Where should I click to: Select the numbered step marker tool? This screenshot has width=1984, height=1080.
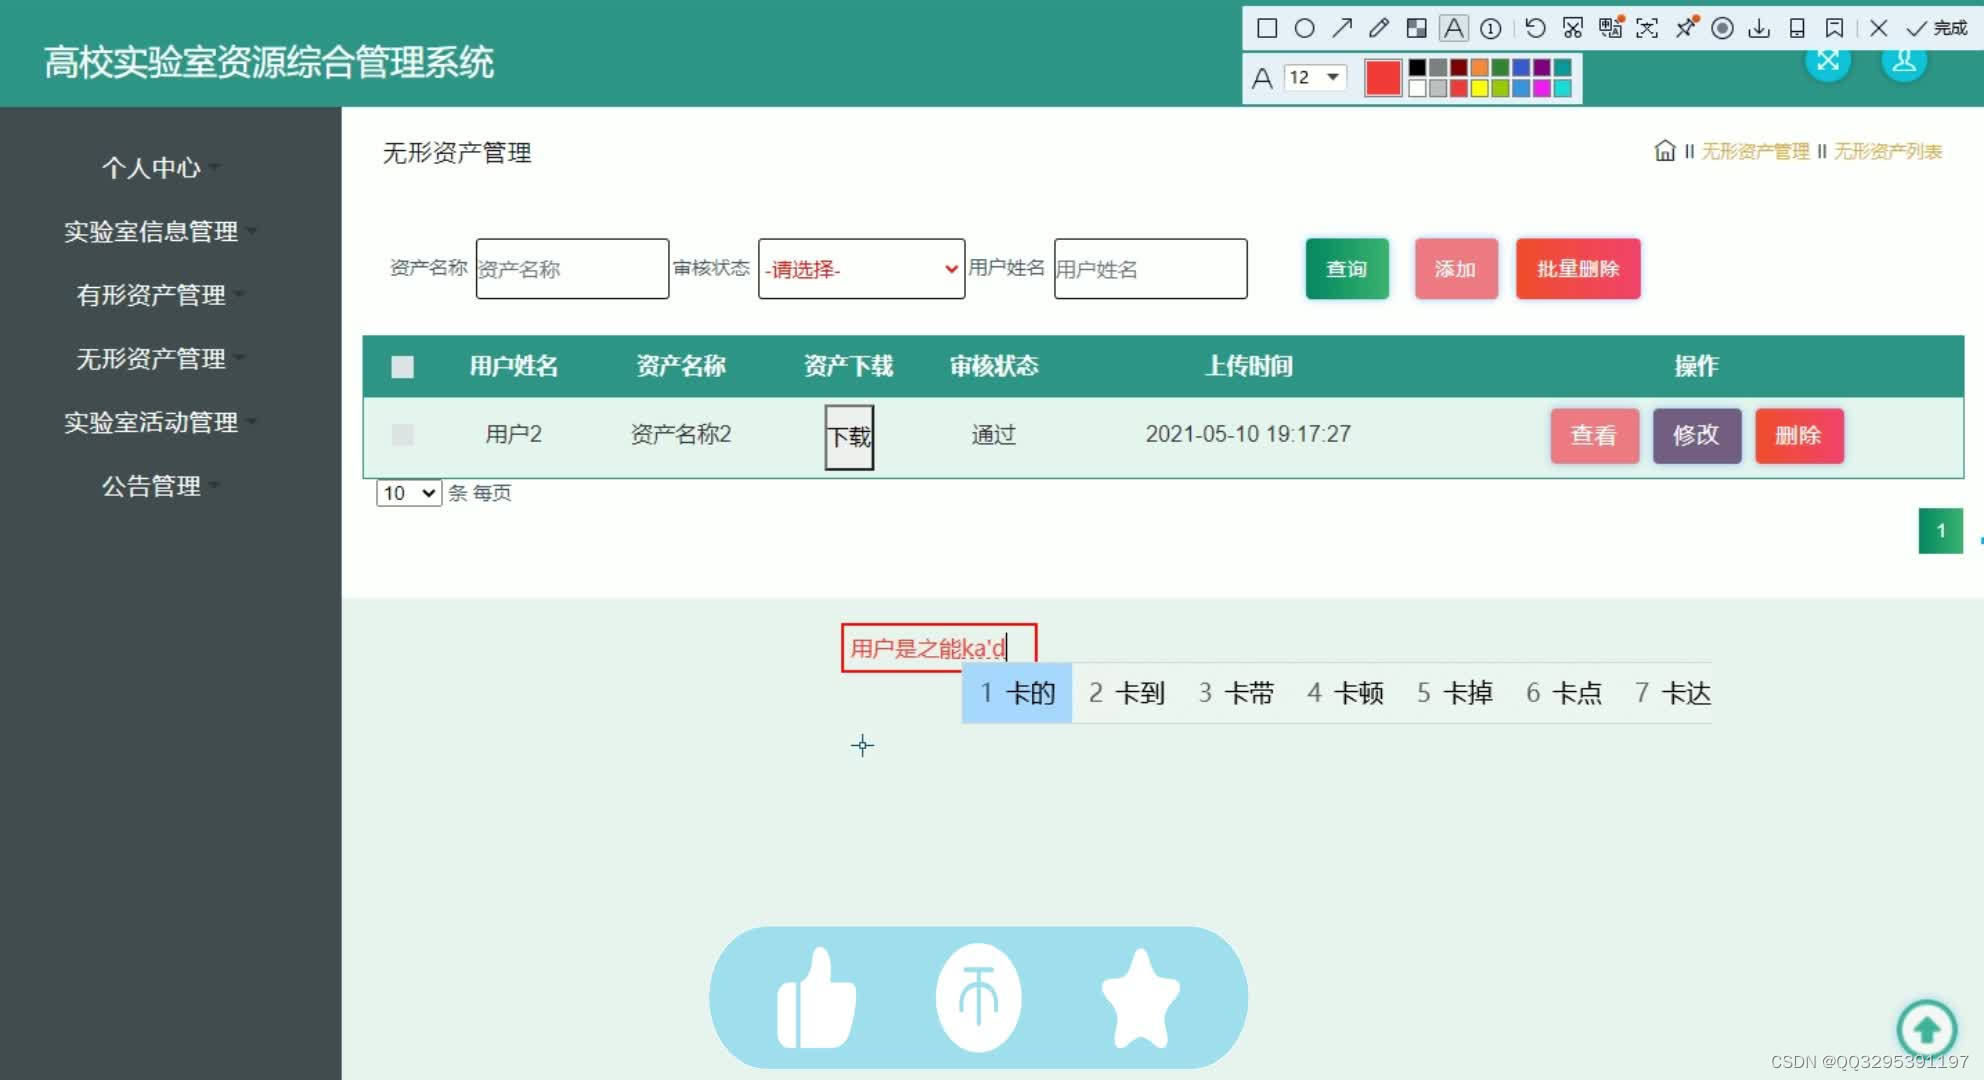1491,28
